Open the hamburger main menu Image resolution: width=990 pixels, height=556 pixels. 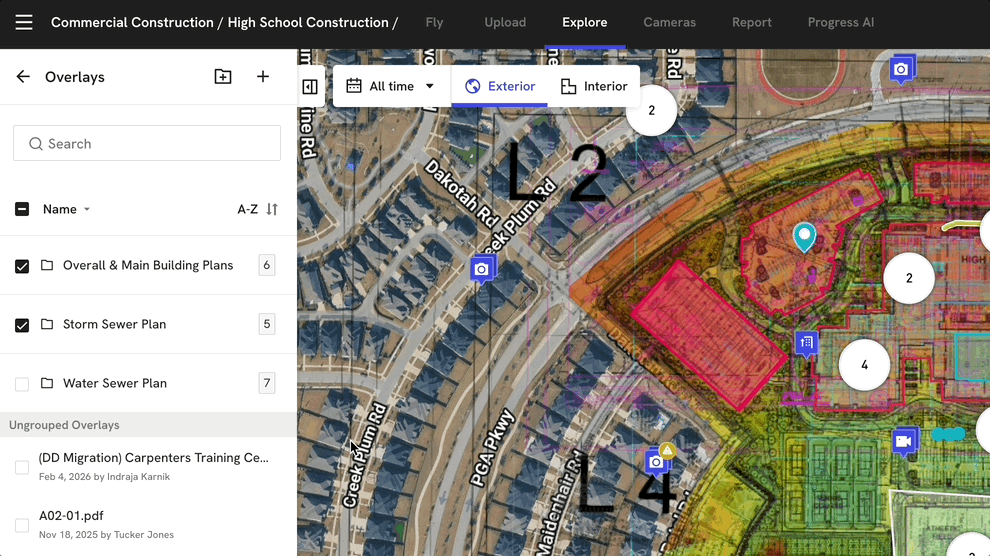click(x=24, y=22)
